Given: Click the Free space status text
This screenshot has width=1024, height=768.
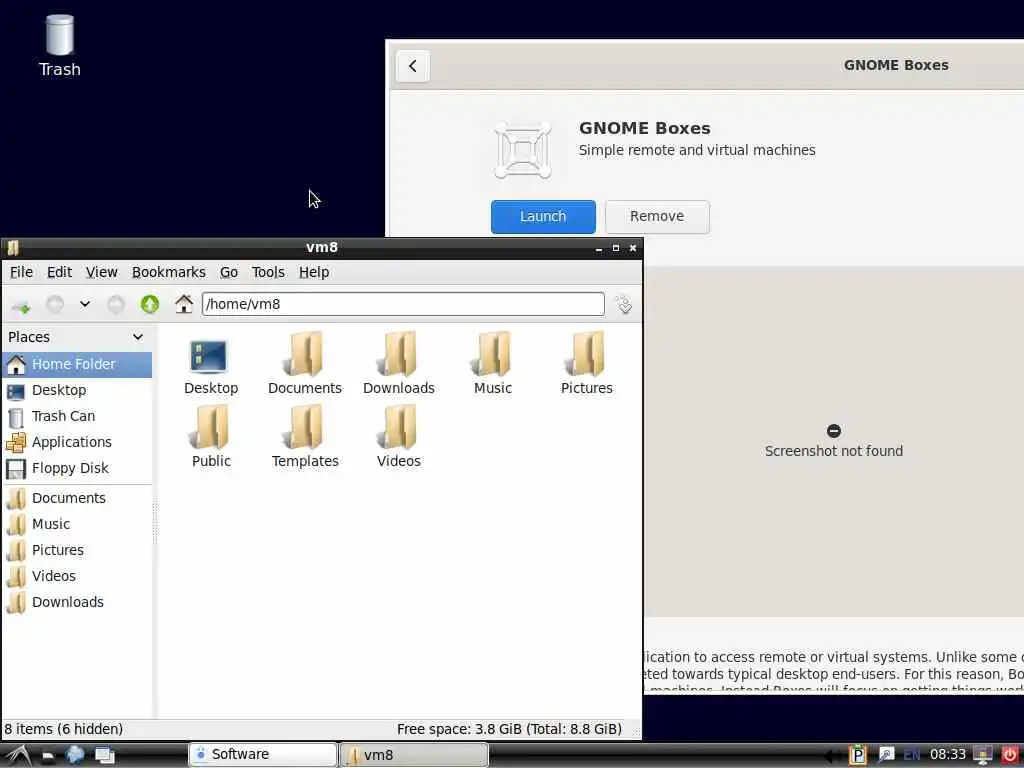Looking at the screenshot, I should [509, 729].
